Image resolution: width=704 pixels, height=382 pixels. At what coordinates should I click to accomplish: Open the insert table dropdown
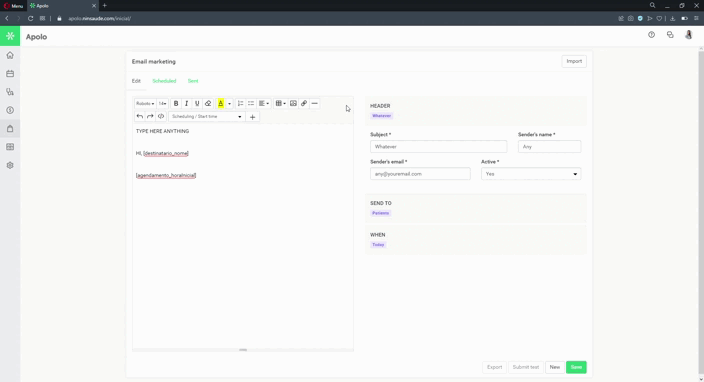tap(281, 104)
